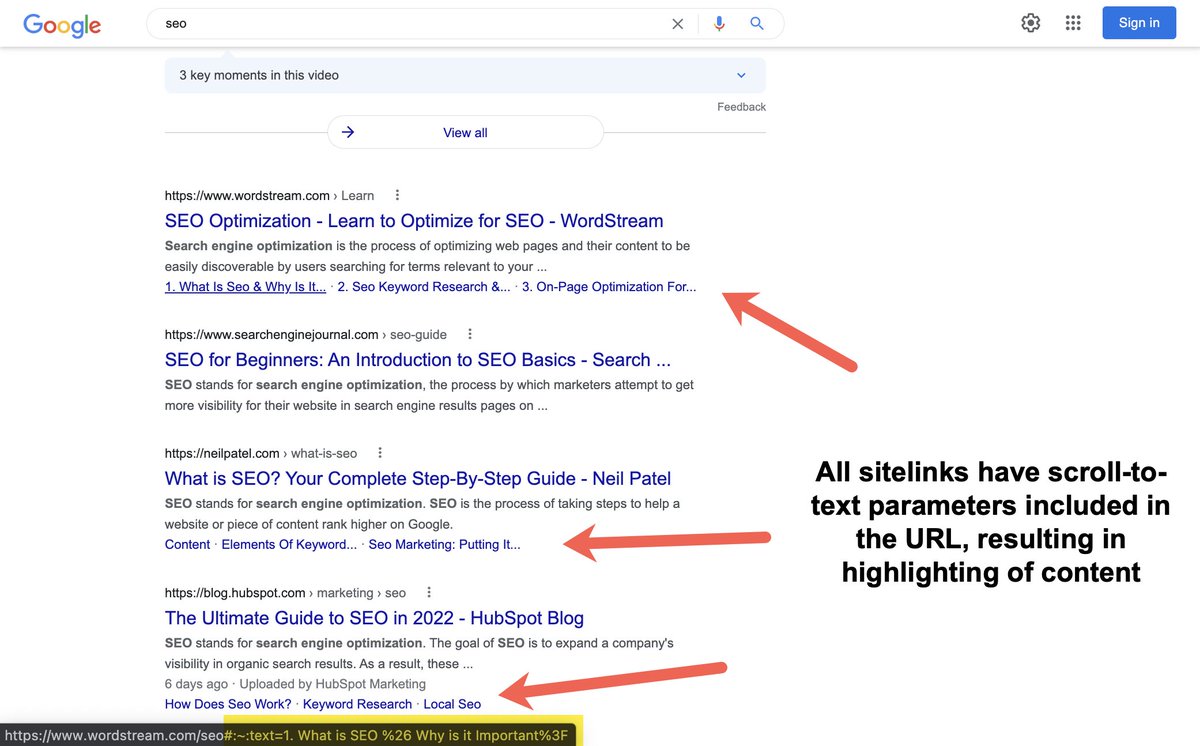The width and height of the screenshot is (1200, 746).
Task: Open the Seo Marketing: Putting It sitelink
Action: 444,545
